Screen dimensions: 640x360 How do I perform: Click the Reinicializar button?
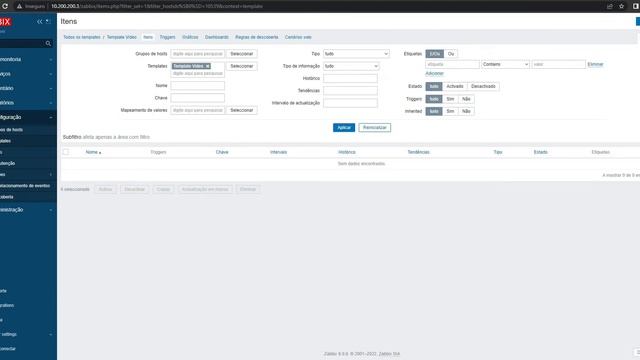[375, 128]
